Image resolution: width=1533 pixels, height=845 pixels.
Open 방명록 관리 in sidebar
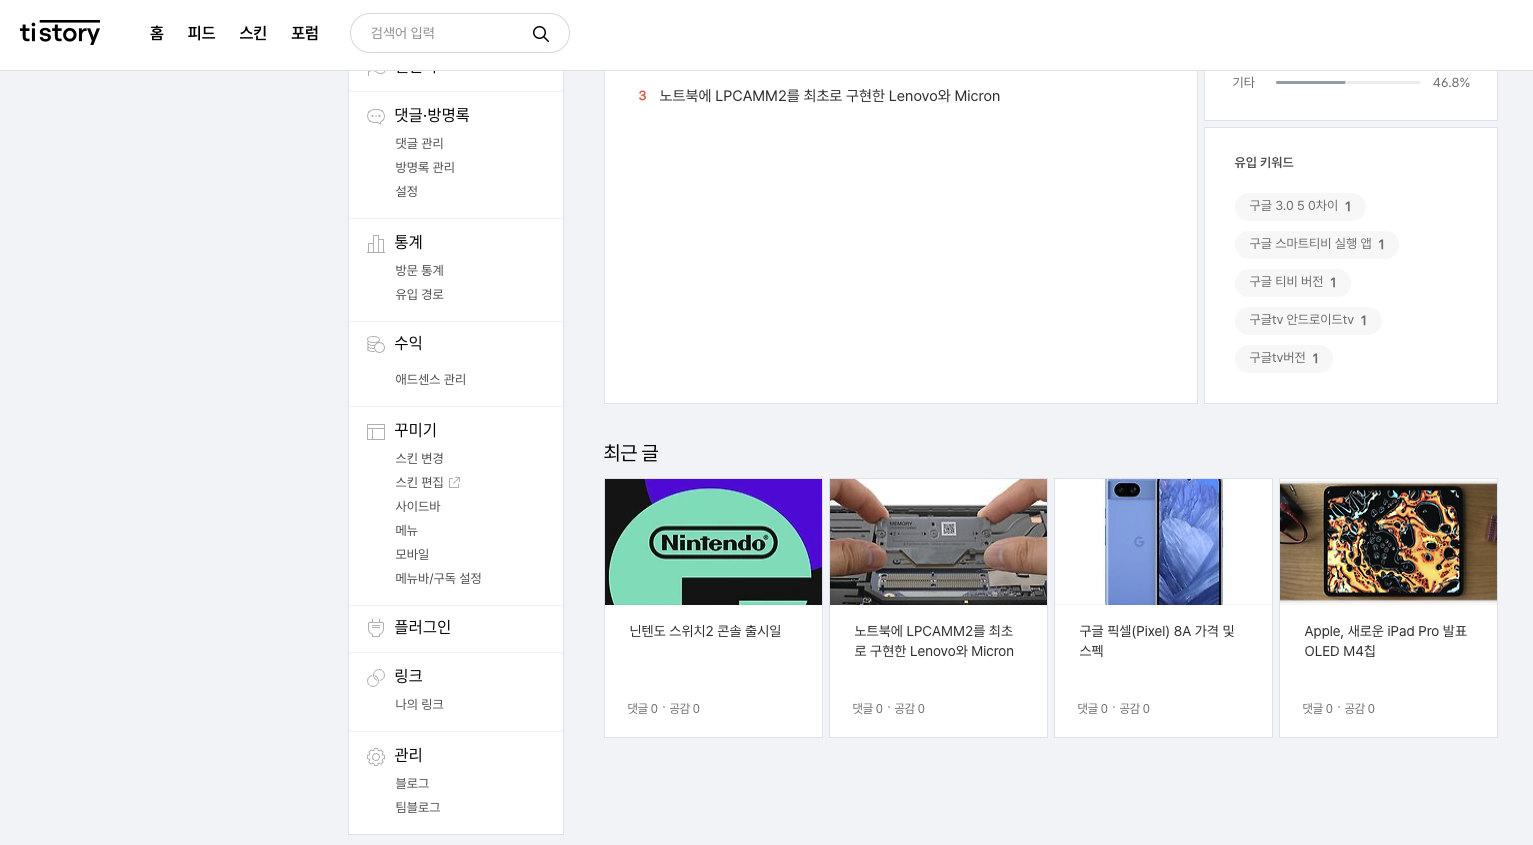coord(425,167)
